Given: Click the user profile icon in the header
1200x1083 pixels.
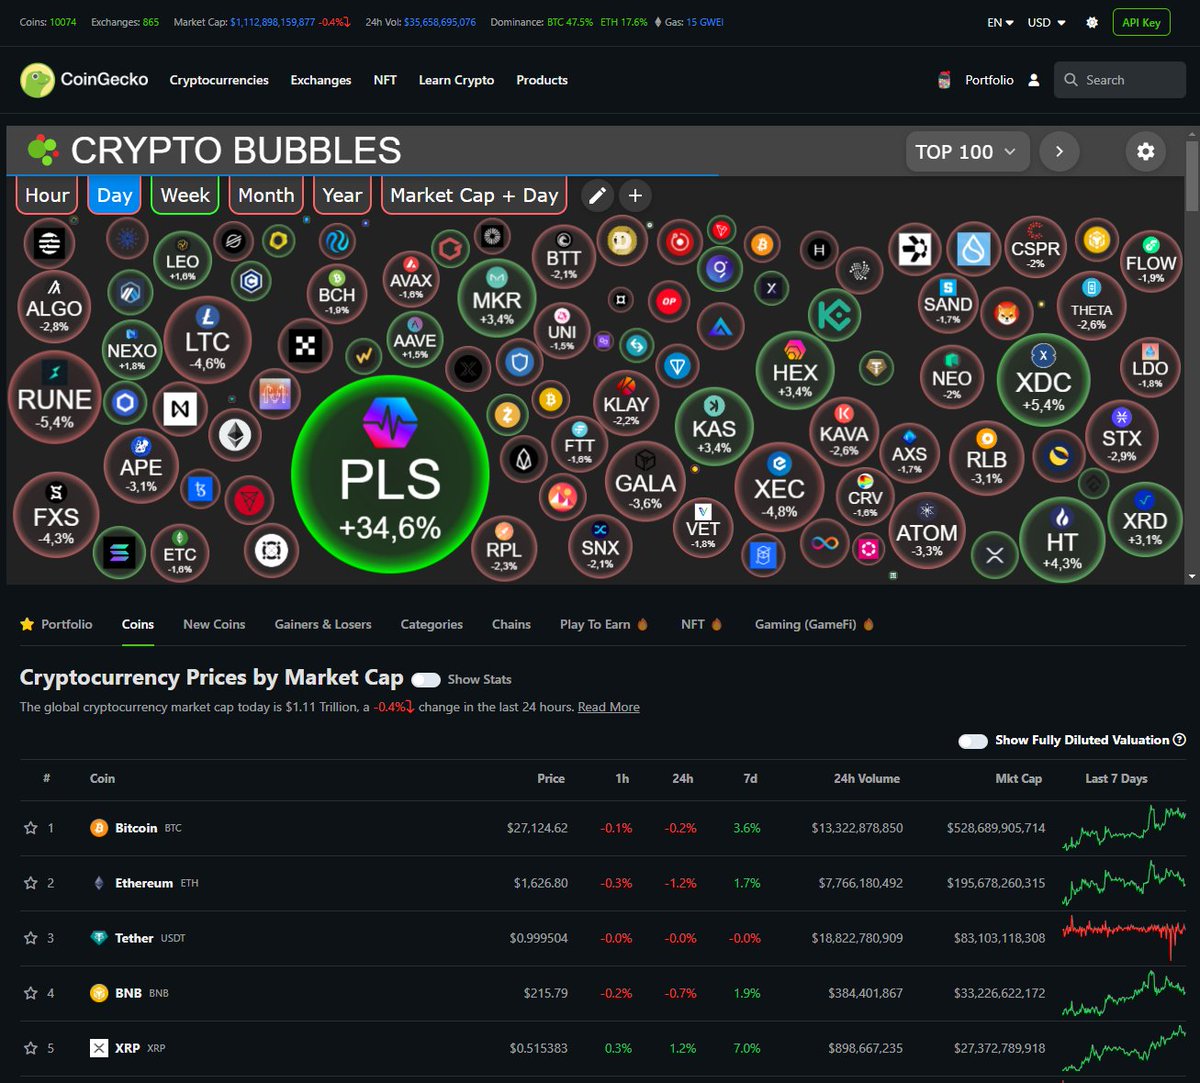Looking at the screenshot, I should [1034, 79].
